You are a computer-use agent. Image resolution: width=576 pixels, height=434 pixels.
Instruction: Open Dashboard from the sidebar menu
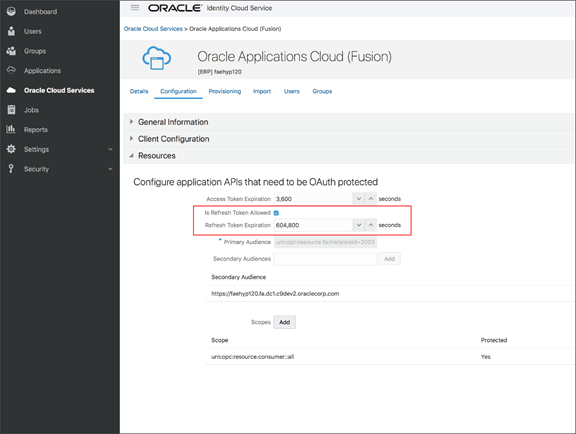(40, 12)
